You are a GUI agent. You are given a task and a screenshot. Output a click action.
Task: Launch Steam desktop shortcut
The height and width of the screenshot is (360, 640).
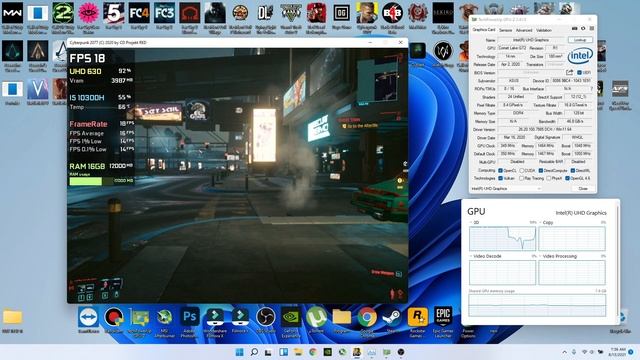coord(392,318)
